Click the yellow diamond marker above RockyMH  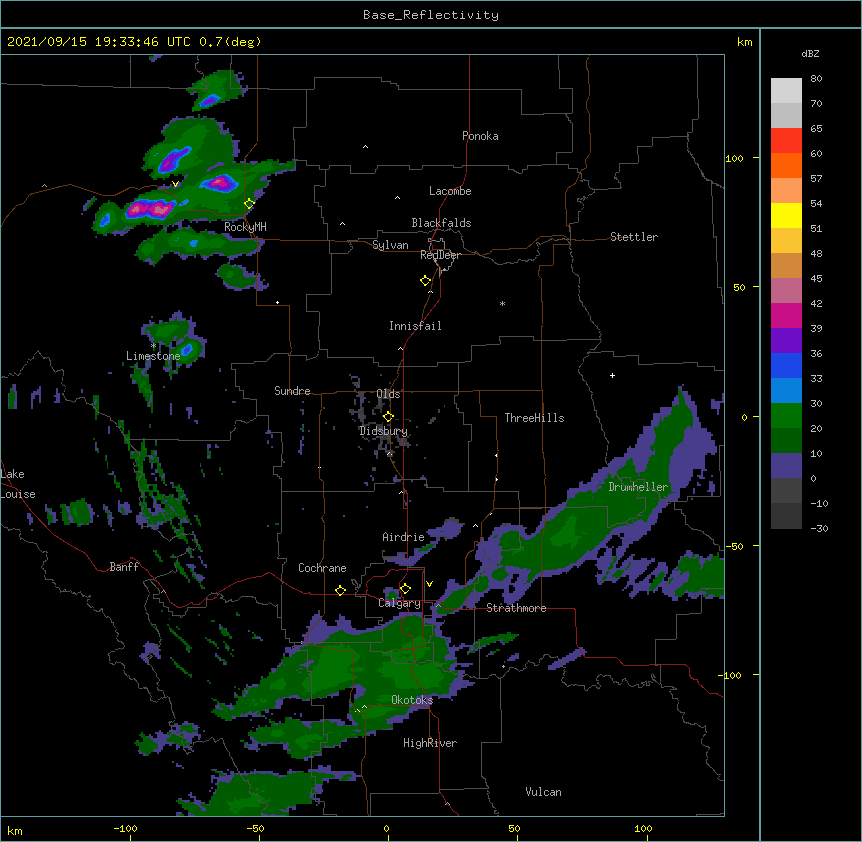tap(249, 203)
